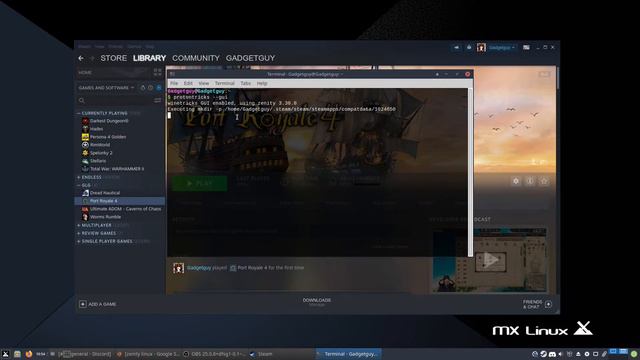The image size is (640, 360).
Task: Click the Steam tray icon
Action: point(544,354)
